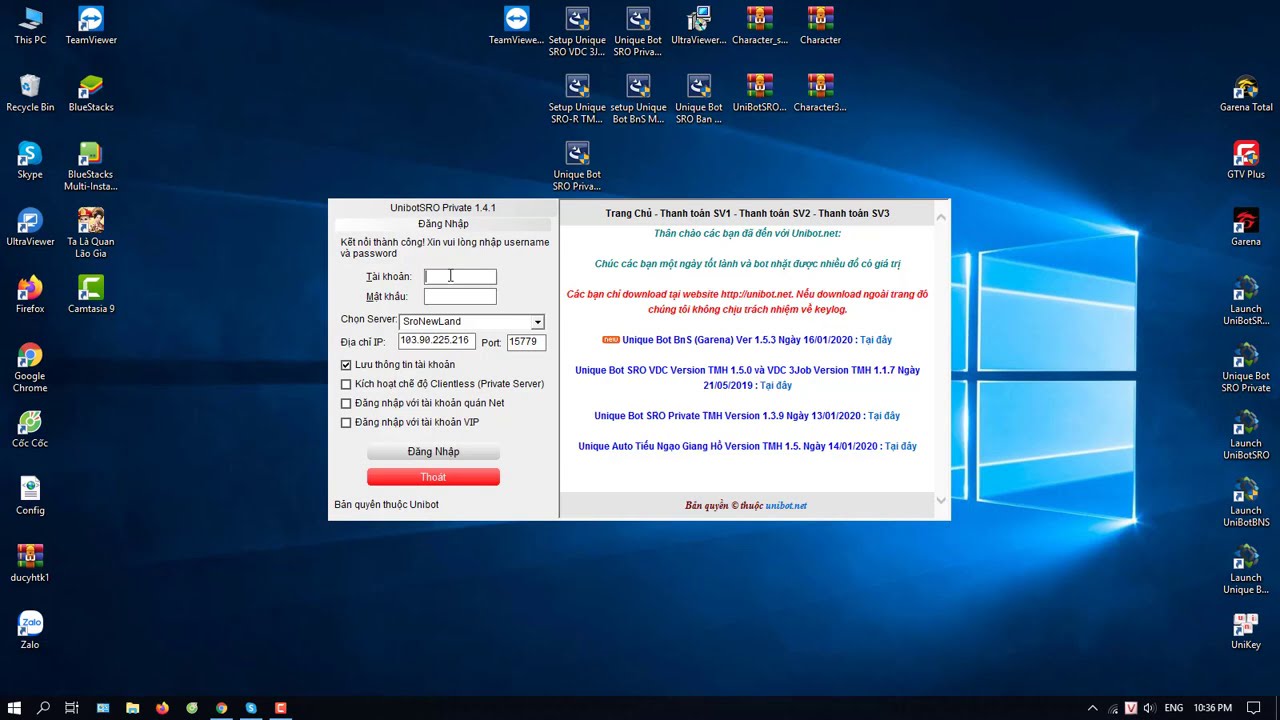The width and height of the screenshot is (1280, 720).
Task: Open the Config file on desktop
Action: point(30,495)
